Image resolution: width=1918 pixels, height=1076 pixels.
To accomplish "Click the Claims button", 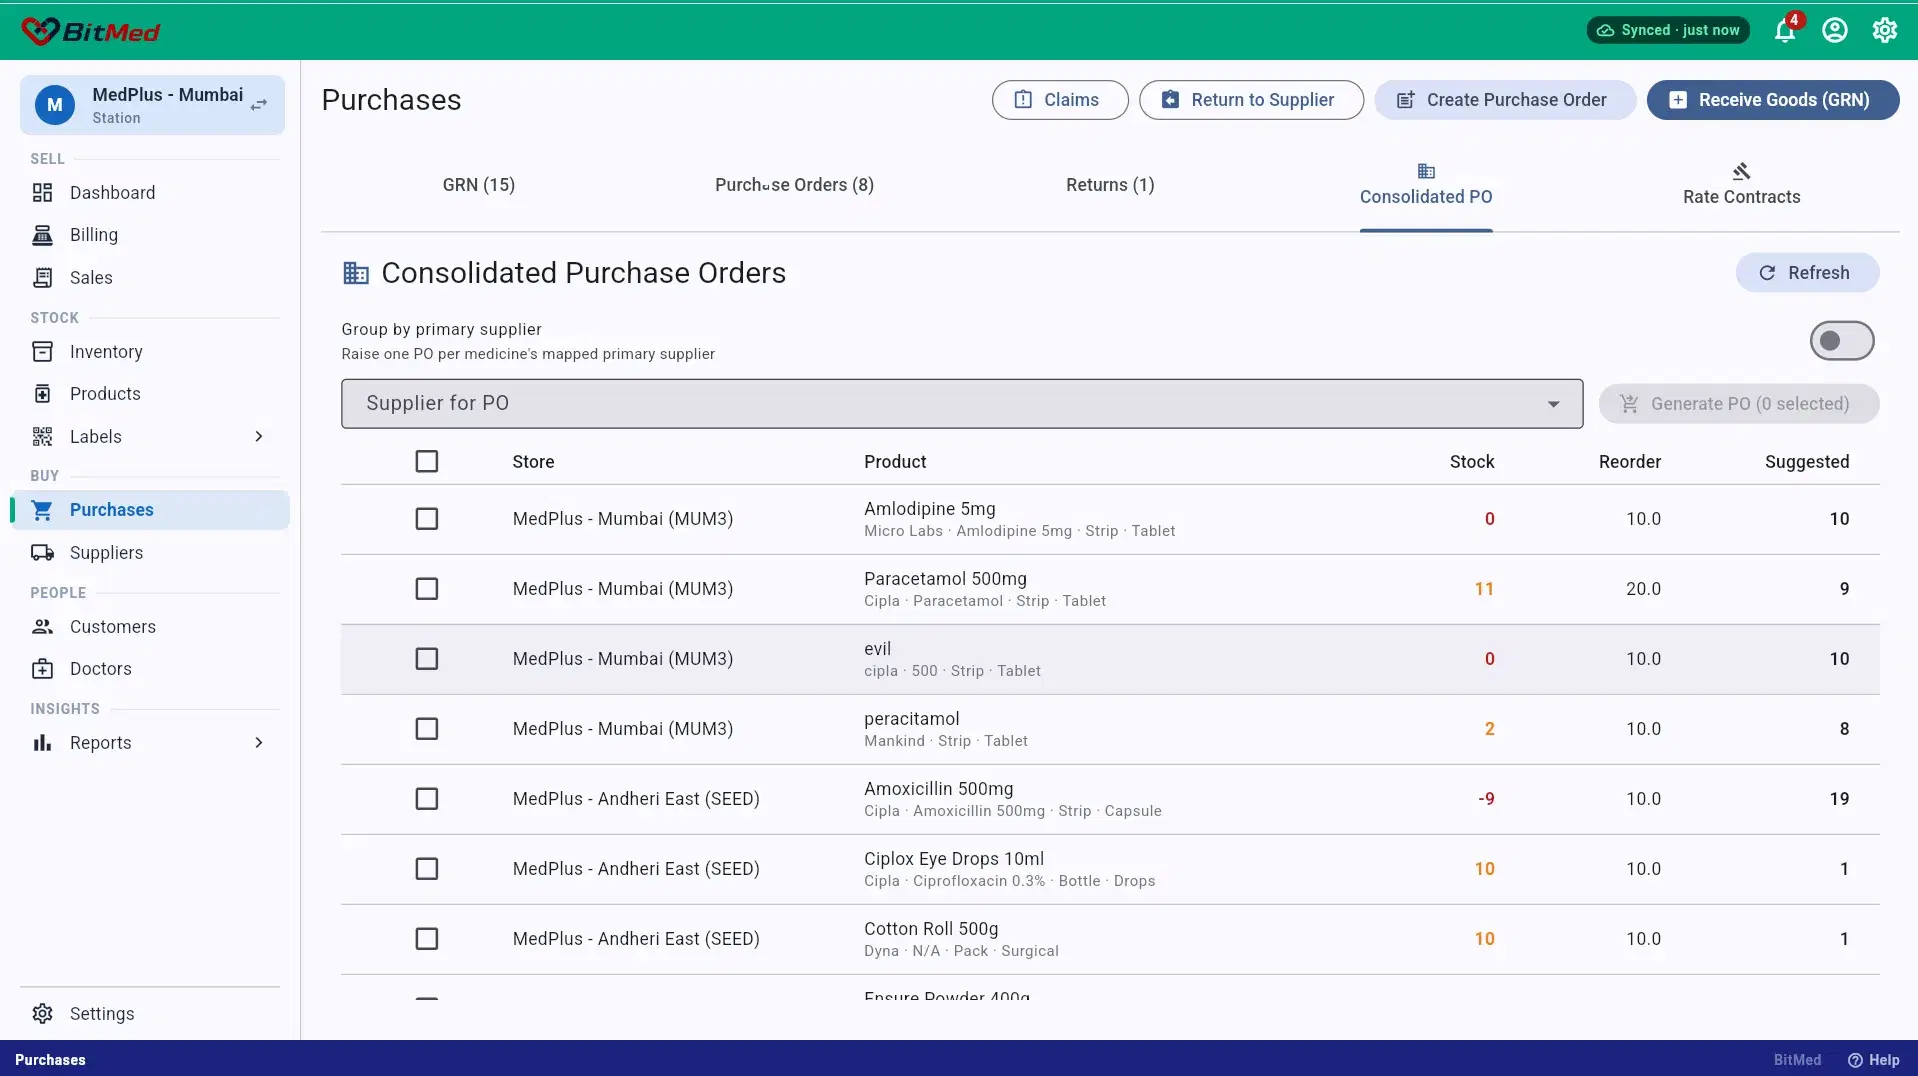I will [1060, 100].
